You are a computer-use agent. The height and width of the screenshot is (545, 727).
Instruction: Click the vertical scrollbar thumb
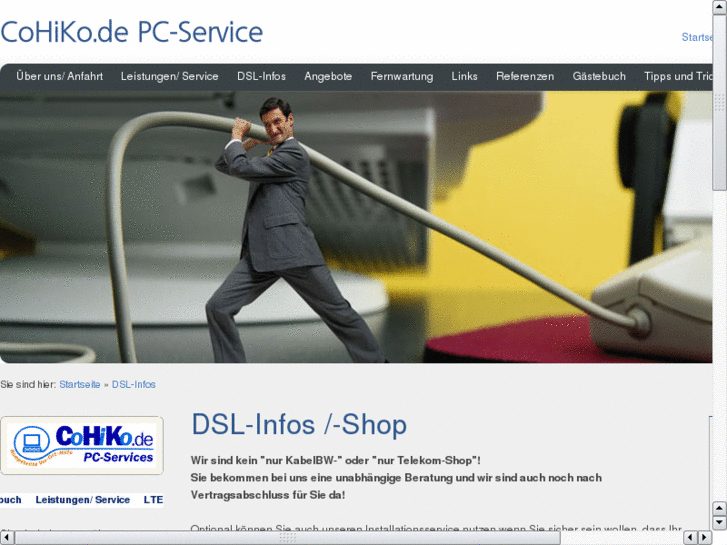point(720,102)
